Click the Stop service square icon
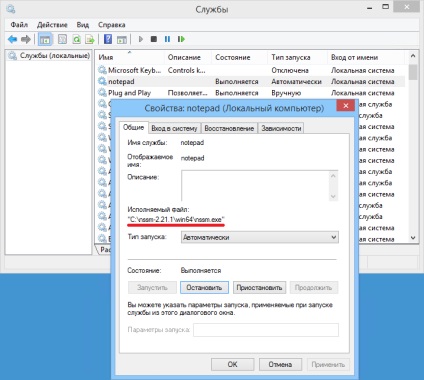 coord(154,39)
